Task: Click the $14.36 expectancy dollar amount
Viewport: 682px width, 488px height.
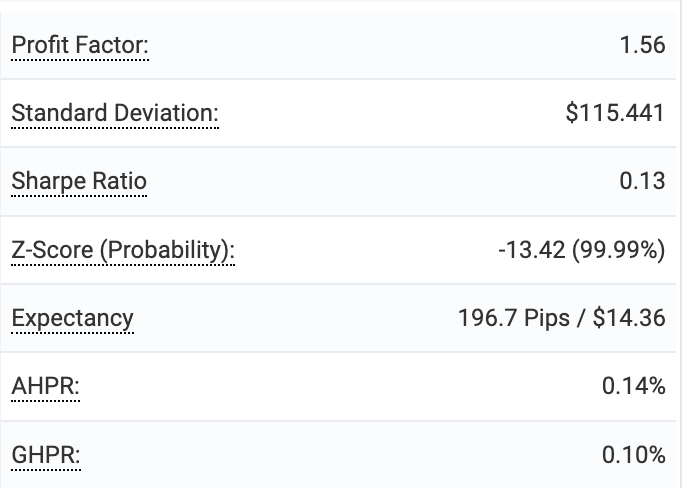Action: point(628,318)
